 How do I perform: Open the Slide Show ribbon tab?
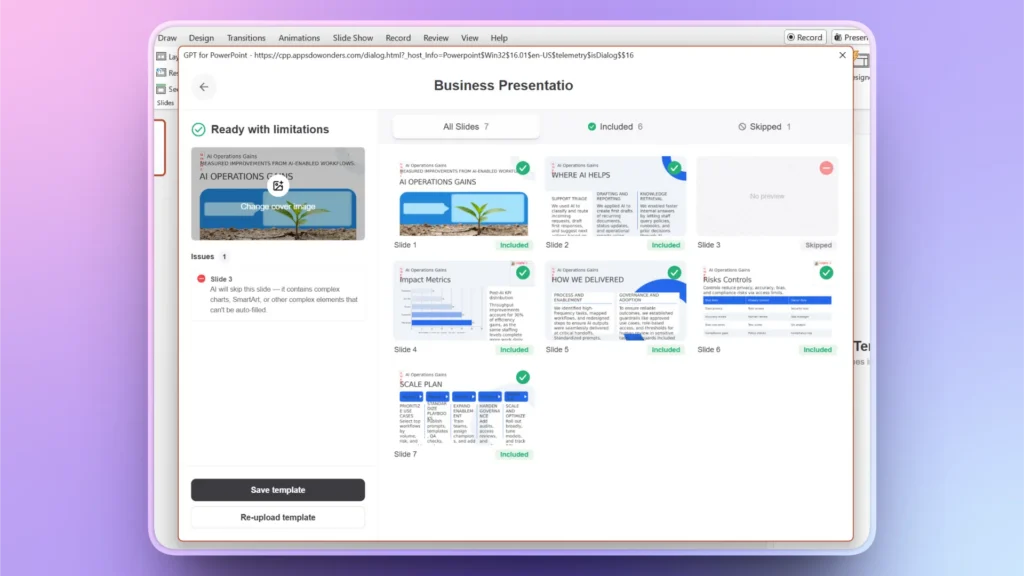tap(353, 38)
